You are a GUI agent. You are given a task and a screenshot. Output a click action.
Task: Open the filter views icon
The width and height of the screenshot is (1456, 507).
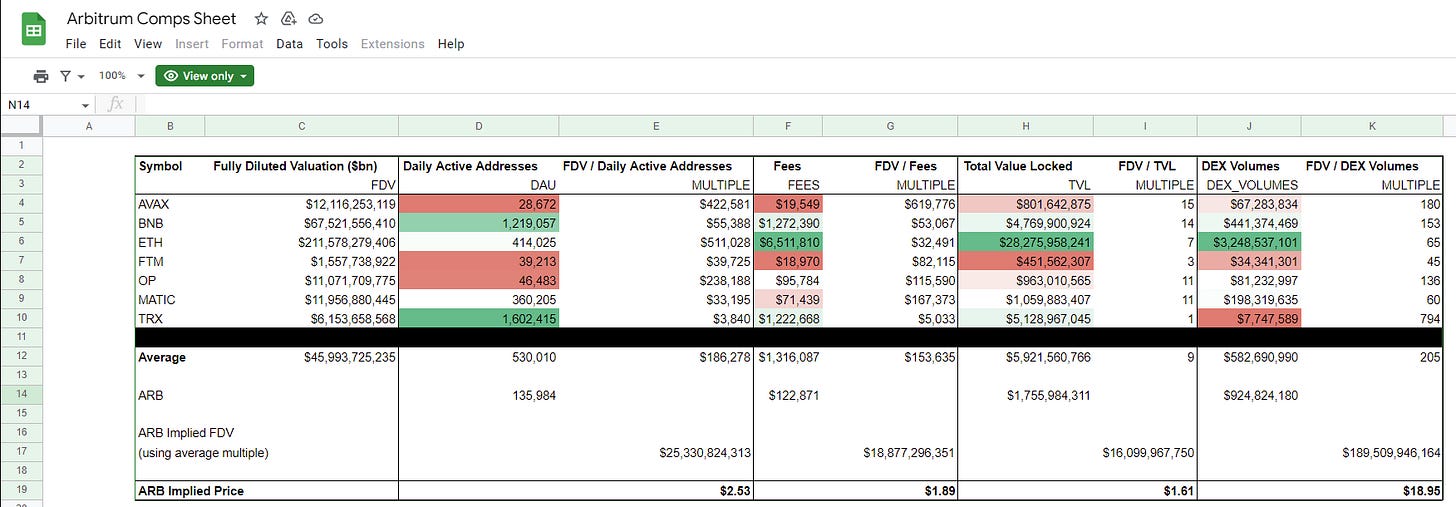click(66, 76)
